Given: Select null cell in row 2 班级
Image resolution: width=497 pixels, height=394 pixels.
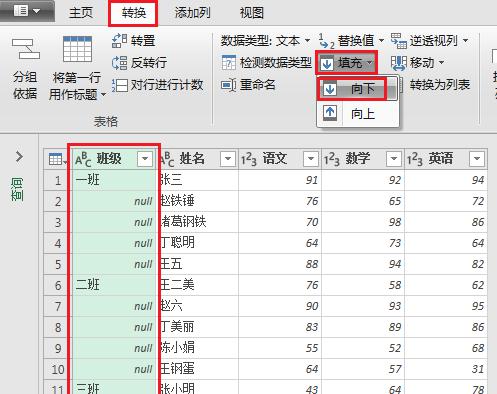Looking at the screenshot, I should (114, 201).
